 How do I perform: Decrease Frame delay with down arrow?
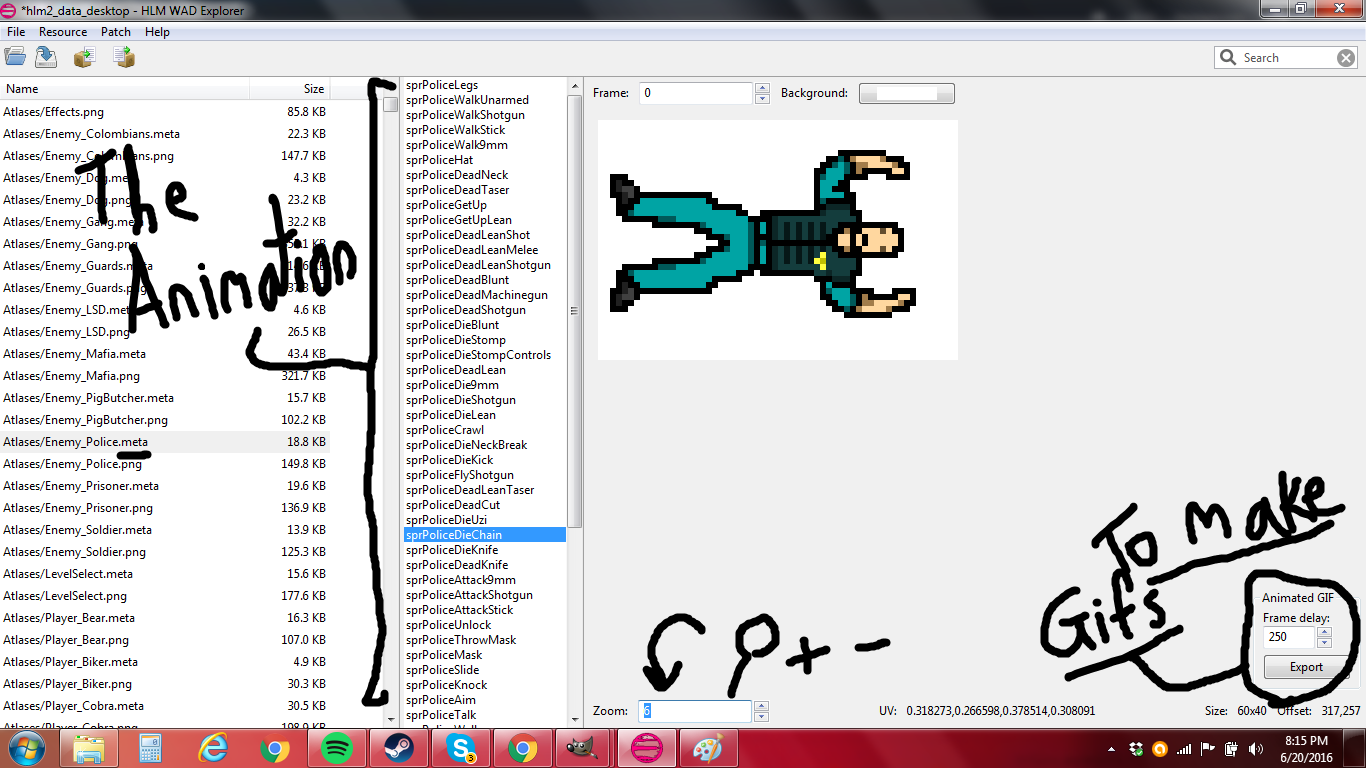[x=1324, y=642]
